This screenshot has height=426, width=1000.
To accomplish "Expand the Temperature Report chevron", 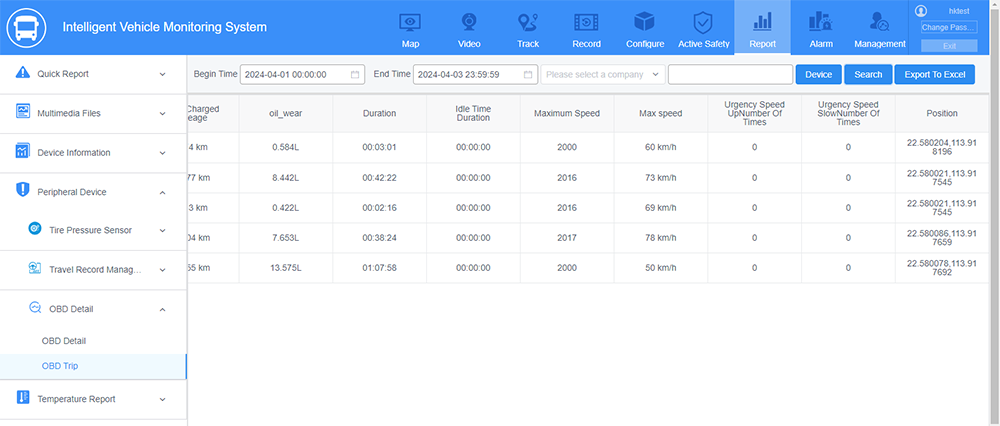I will pyautogui.click(x=163, y=399).
